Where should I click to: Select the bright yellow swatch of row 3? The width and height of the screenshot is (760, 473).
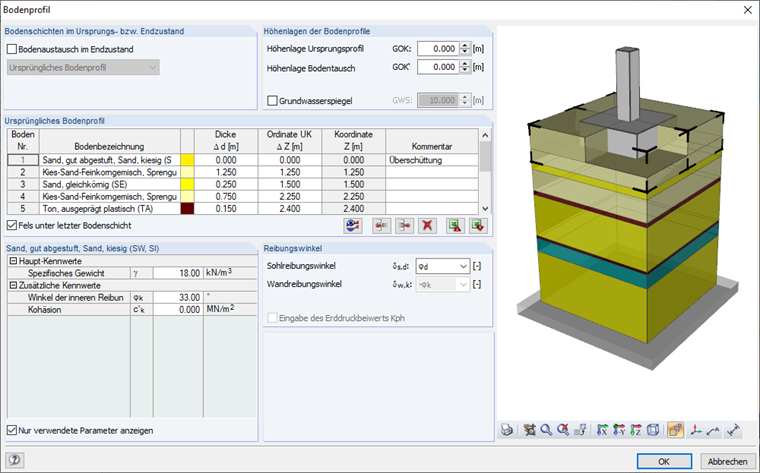click(187, 184)
